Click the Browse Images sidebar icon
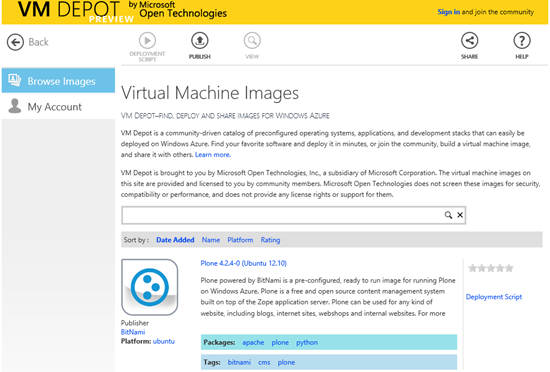This screenshot has height=372, width=550. pos(14,80)
